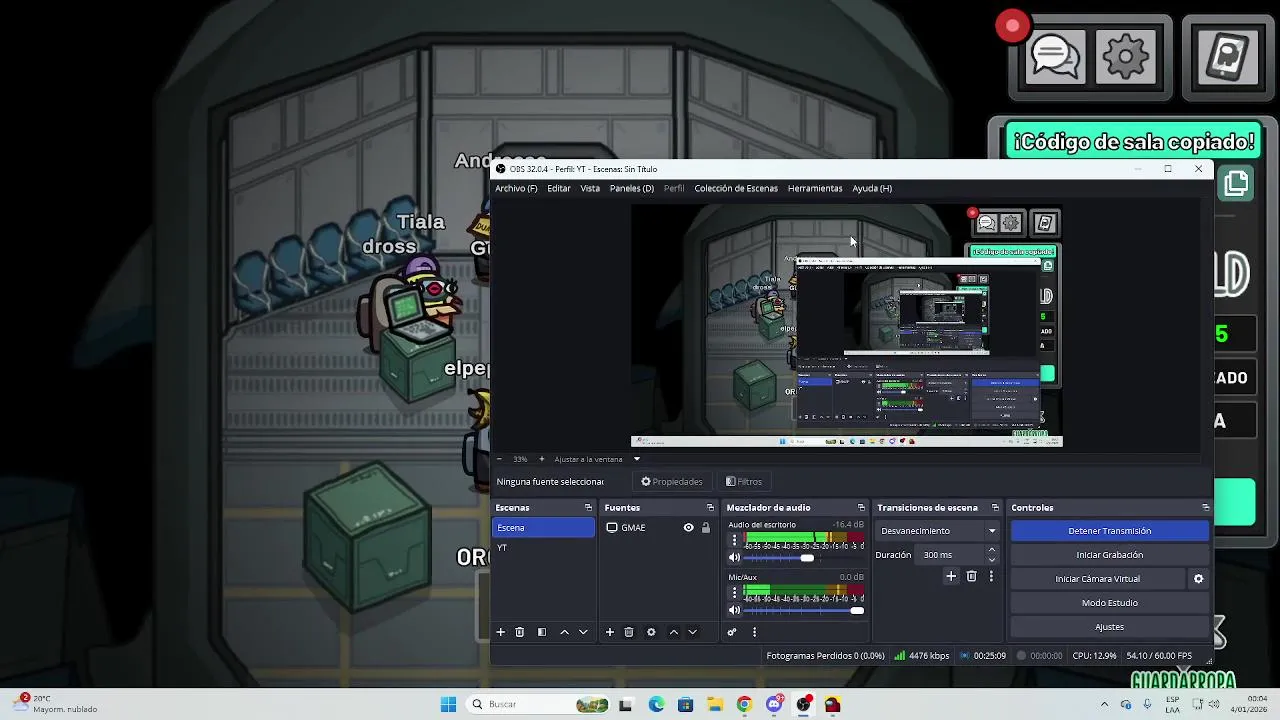Pop out the Mezclador de audio dock
The height and width of the screenshot is (720, 1280).
click(861, 508)
